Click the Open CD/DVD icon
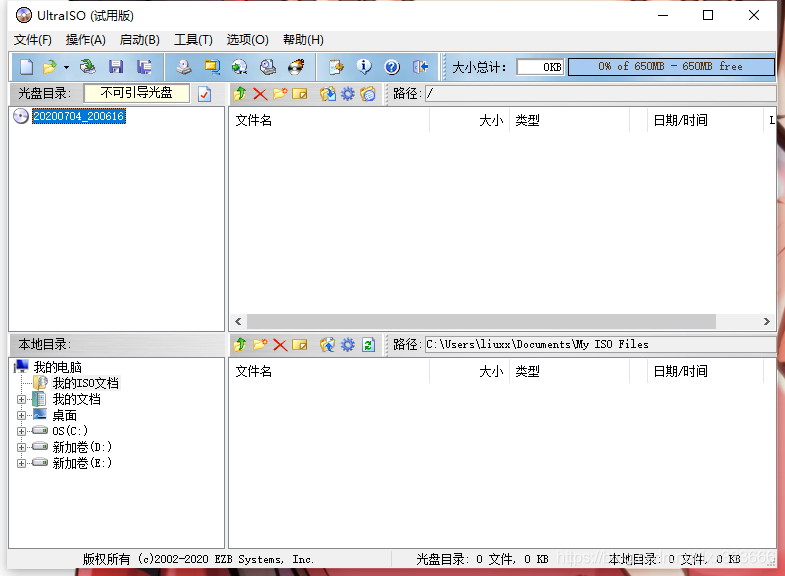The width and height of the screenshot is (785, 576). click(88, 67)
